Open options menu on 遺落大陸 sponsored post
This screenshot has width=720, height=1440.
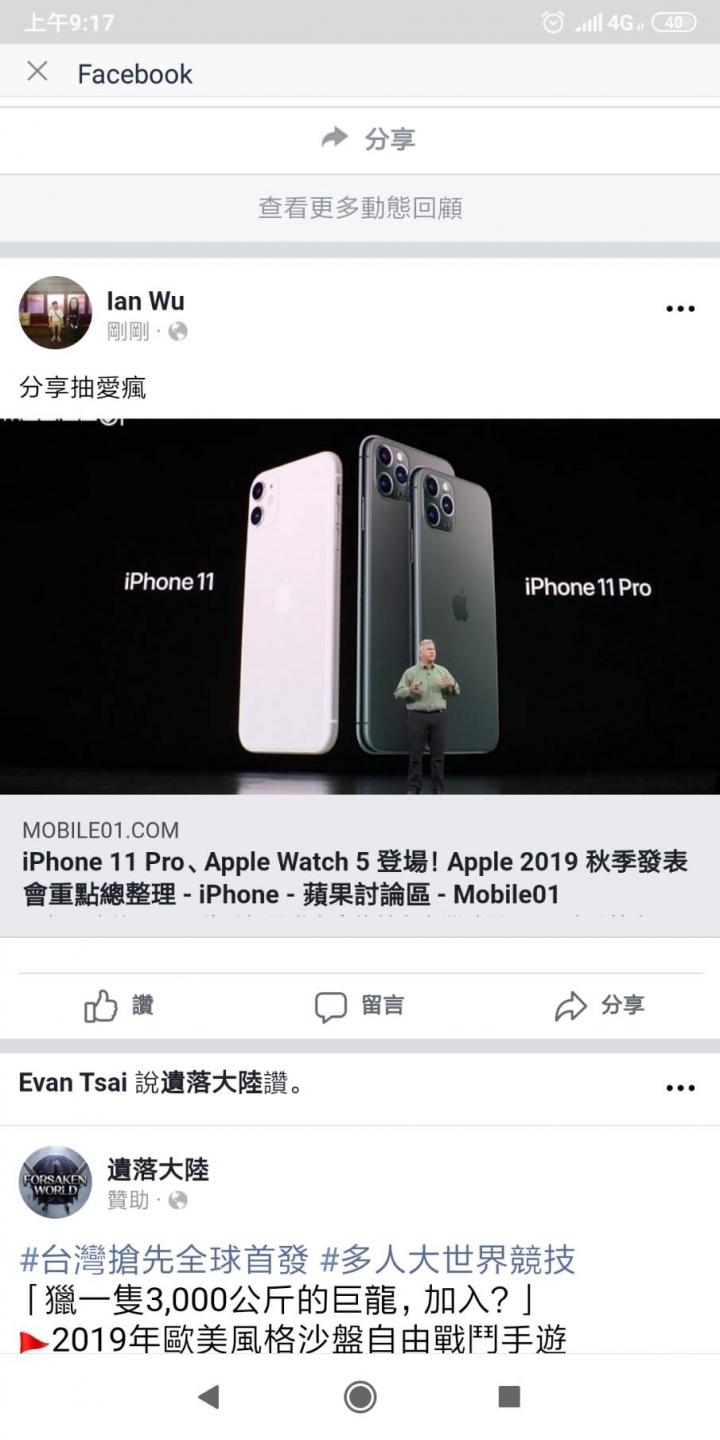[680, 1088]
